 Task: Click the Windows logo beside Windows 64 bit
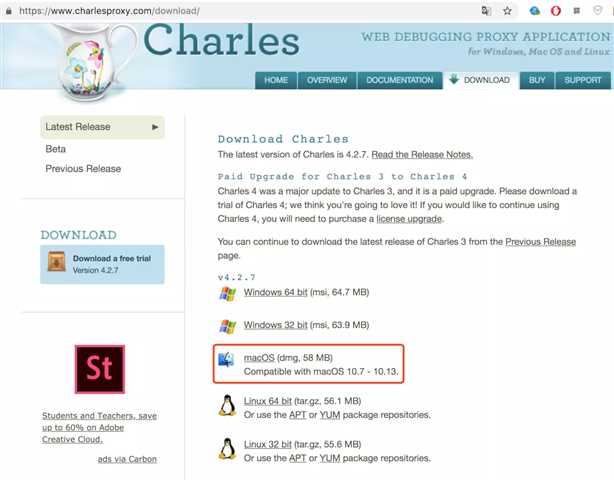pyautogui.click(x=228, y=293)
